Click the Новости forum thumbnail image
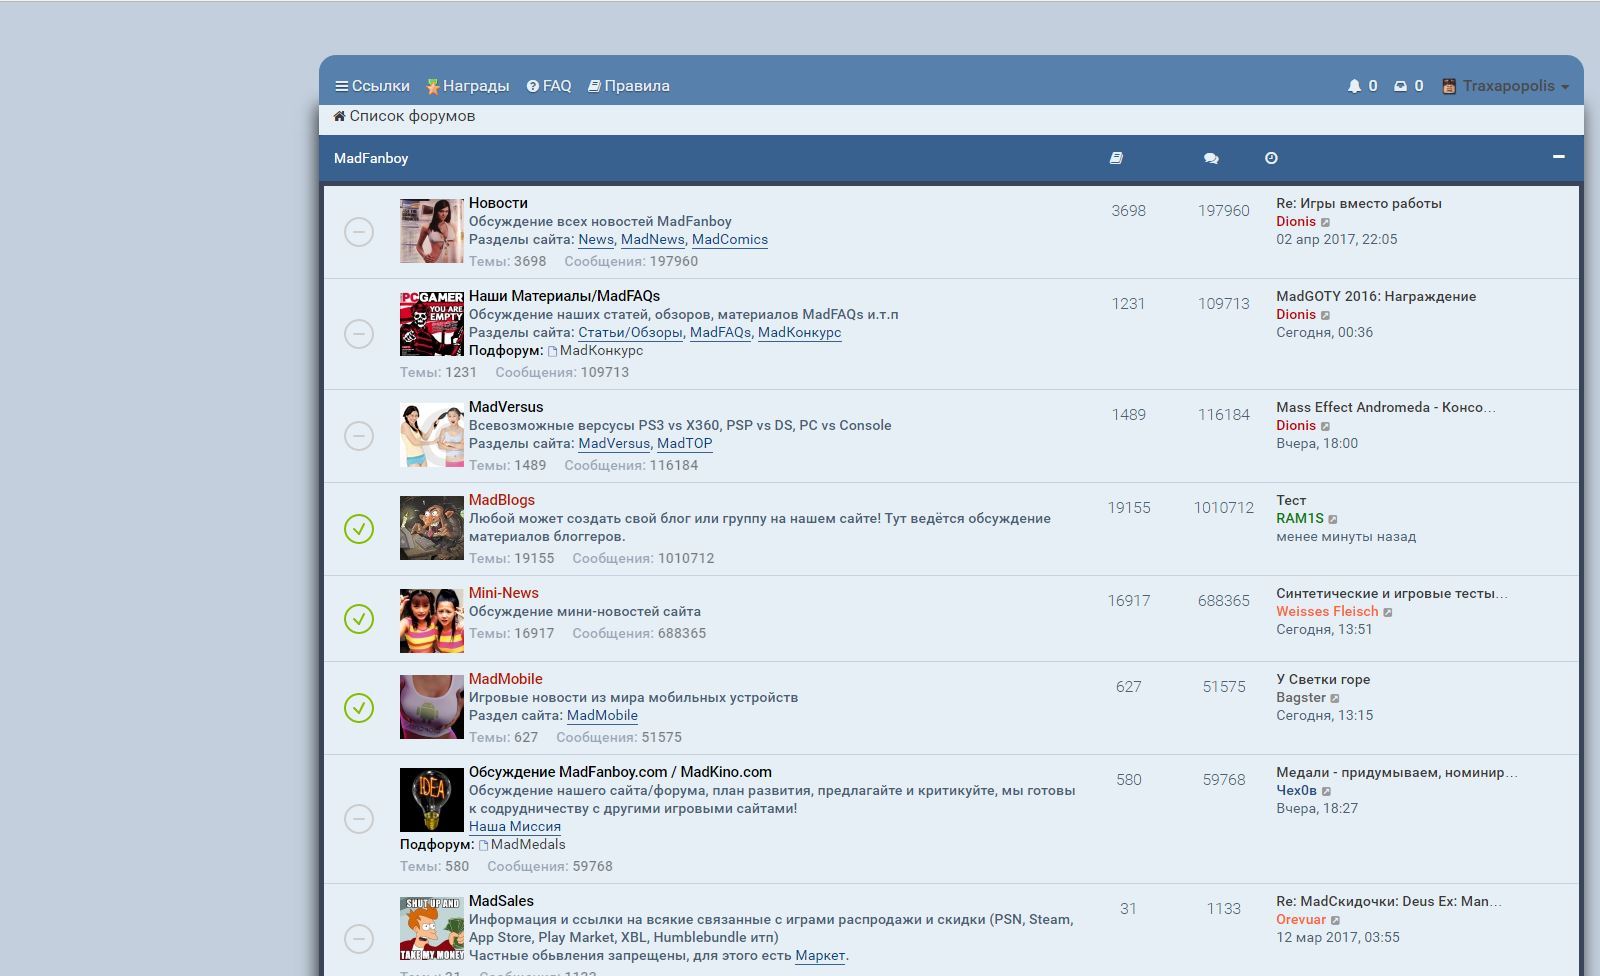The width and height of the screenshot is (1600, 976). (x=432, y=231)
